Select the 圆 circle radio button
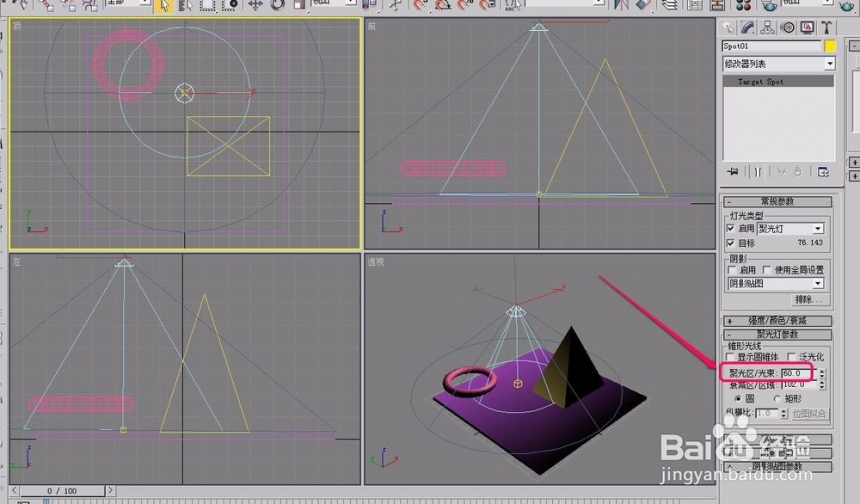860x504 pixels. 738,399
